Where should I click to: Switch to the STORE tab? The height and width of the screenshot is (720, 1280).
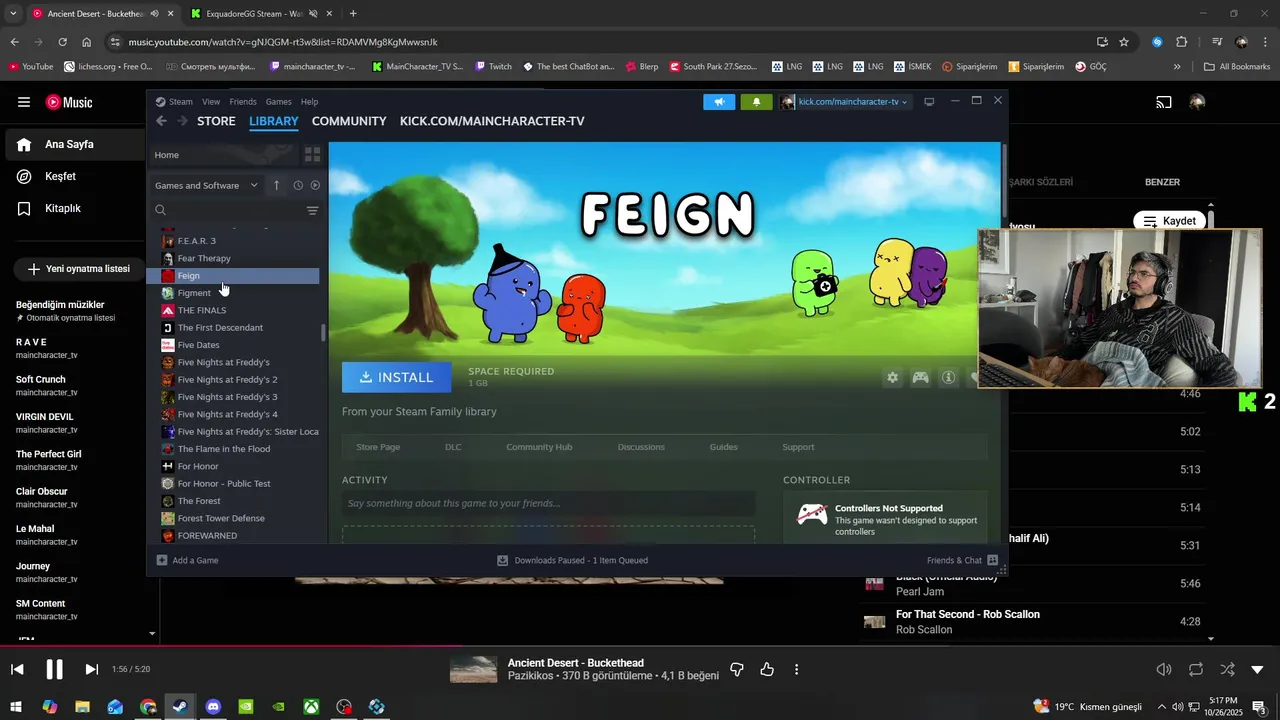[x=216, y=121]
